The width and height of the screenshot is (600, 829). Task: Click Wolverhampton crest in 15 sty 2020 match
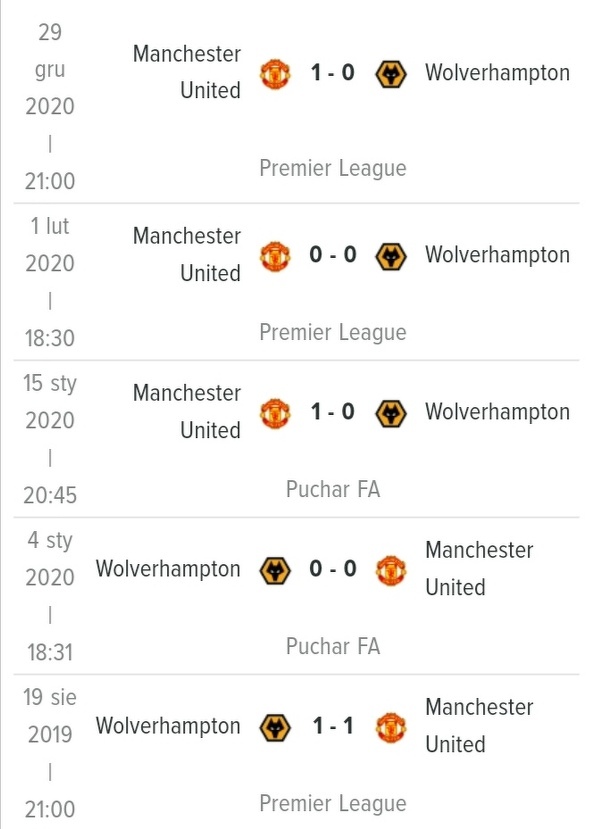pos(391,413)
